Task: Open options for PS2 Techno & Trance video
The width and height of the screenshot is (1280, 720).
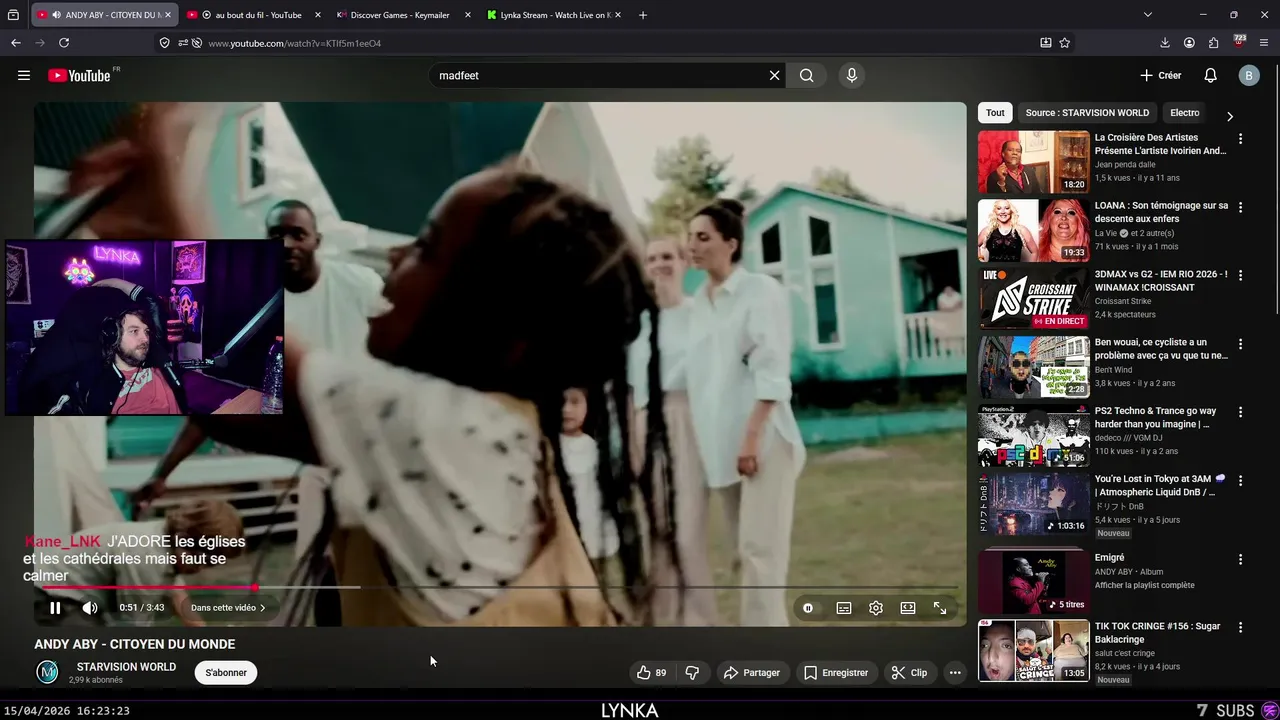Action: tap(1241, 411)
